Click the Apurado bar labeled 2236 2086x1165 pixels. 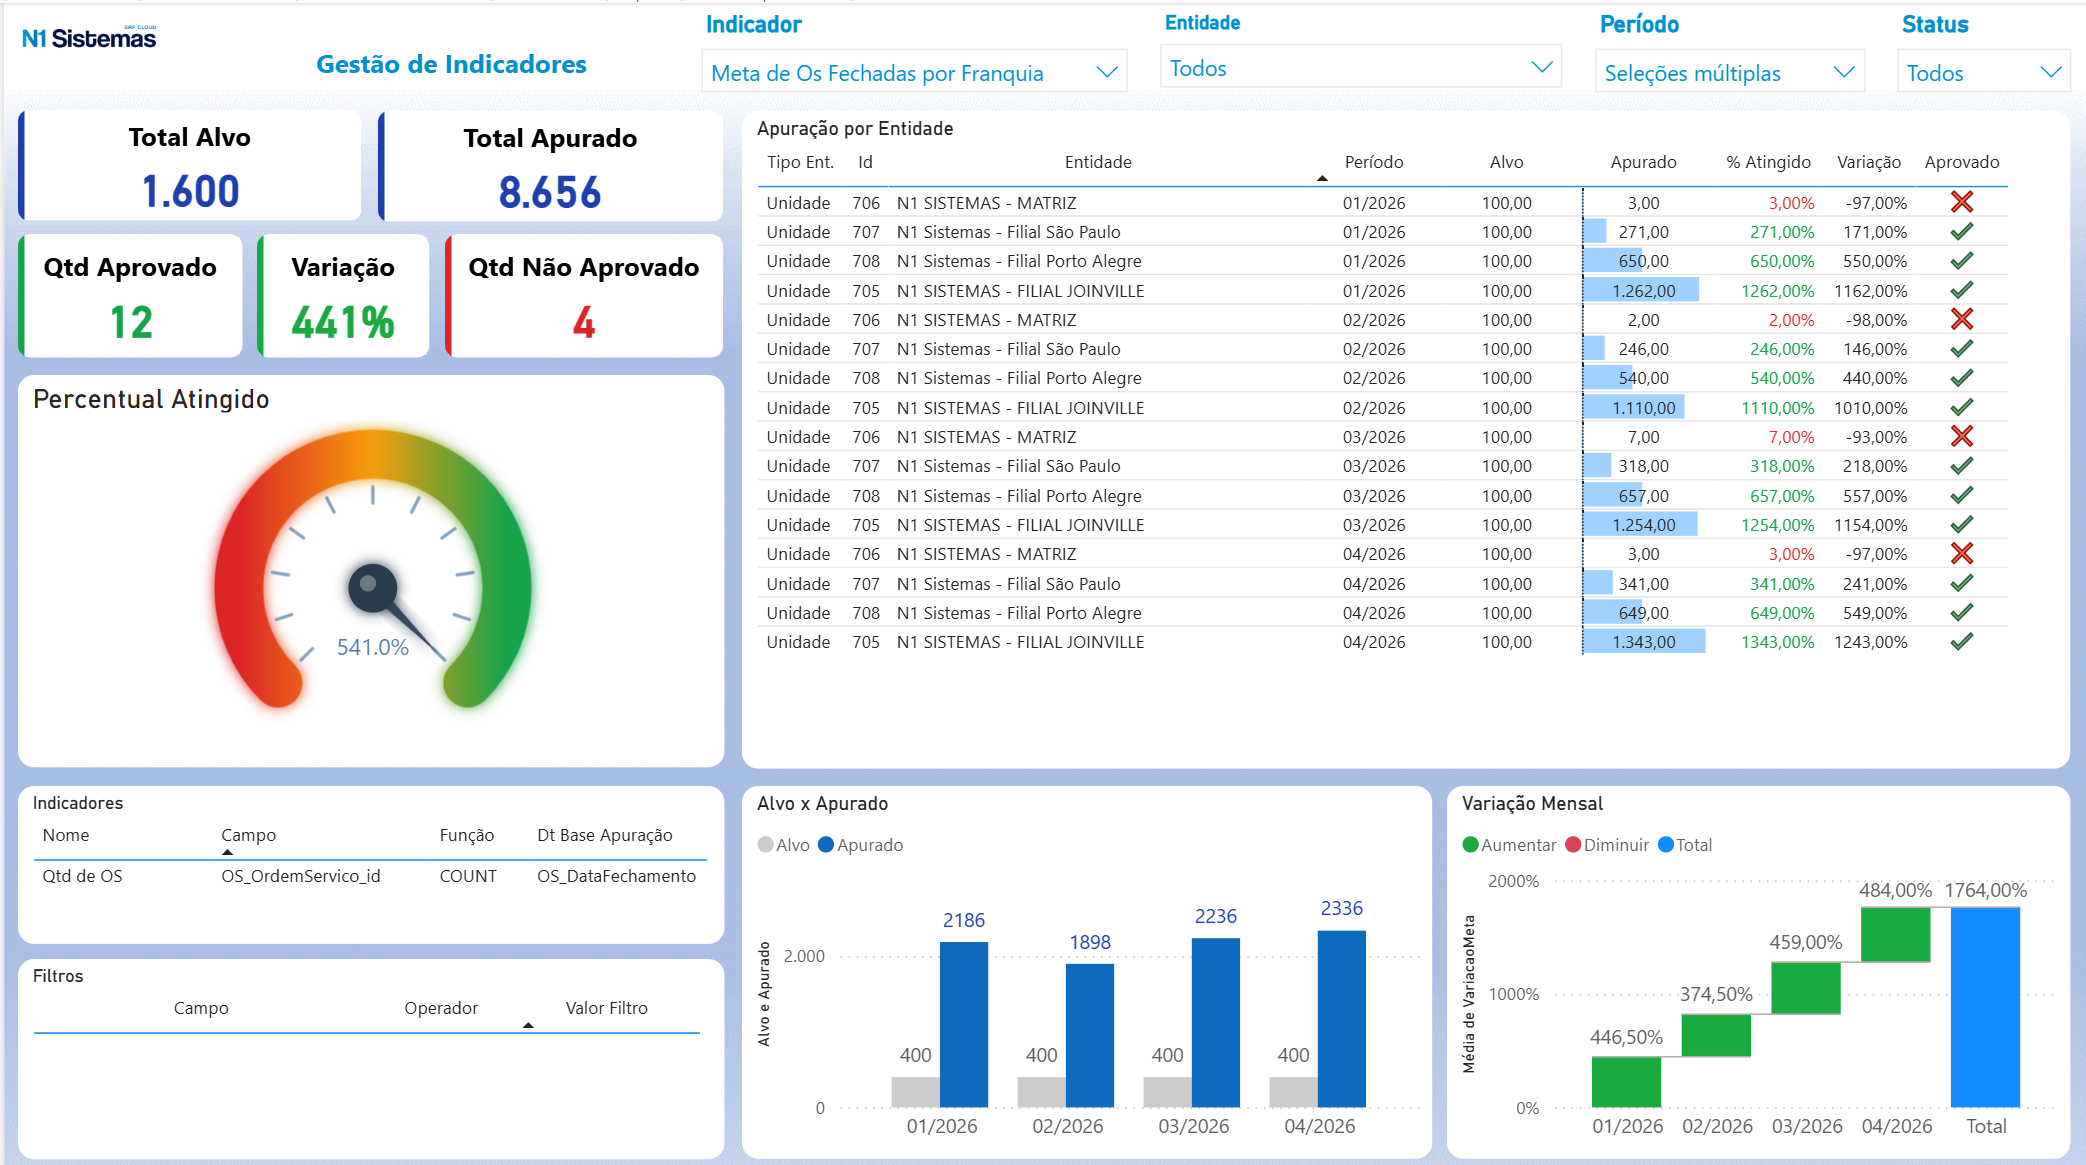coord(1216,1022)
